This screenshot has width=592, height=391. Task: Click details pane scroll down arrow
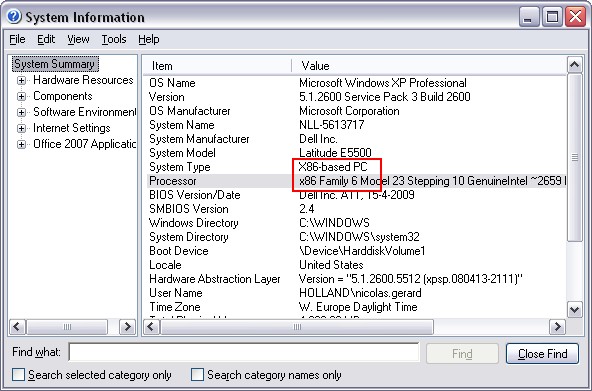point(575,310)
